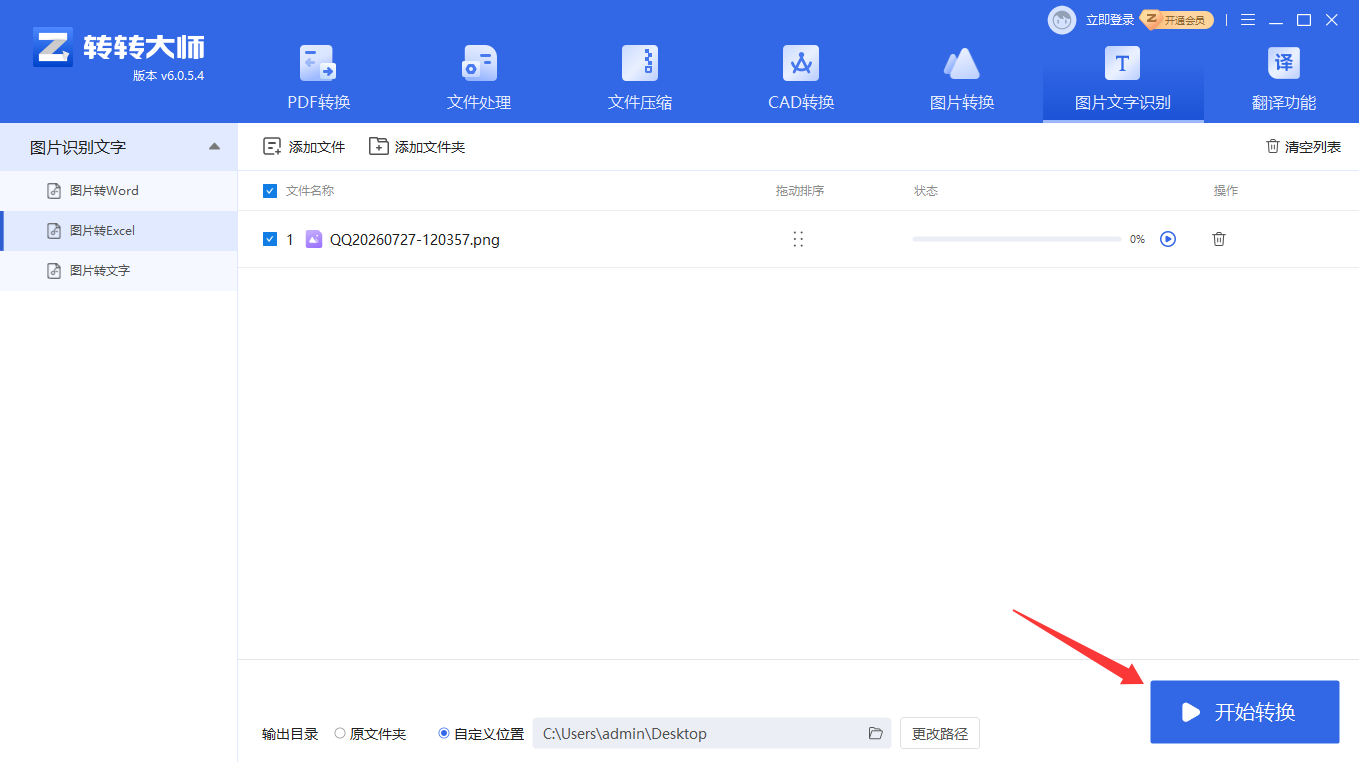Delete the file with the trash icon
This screenshot has height=762, width=1359.
point(1219,239)
